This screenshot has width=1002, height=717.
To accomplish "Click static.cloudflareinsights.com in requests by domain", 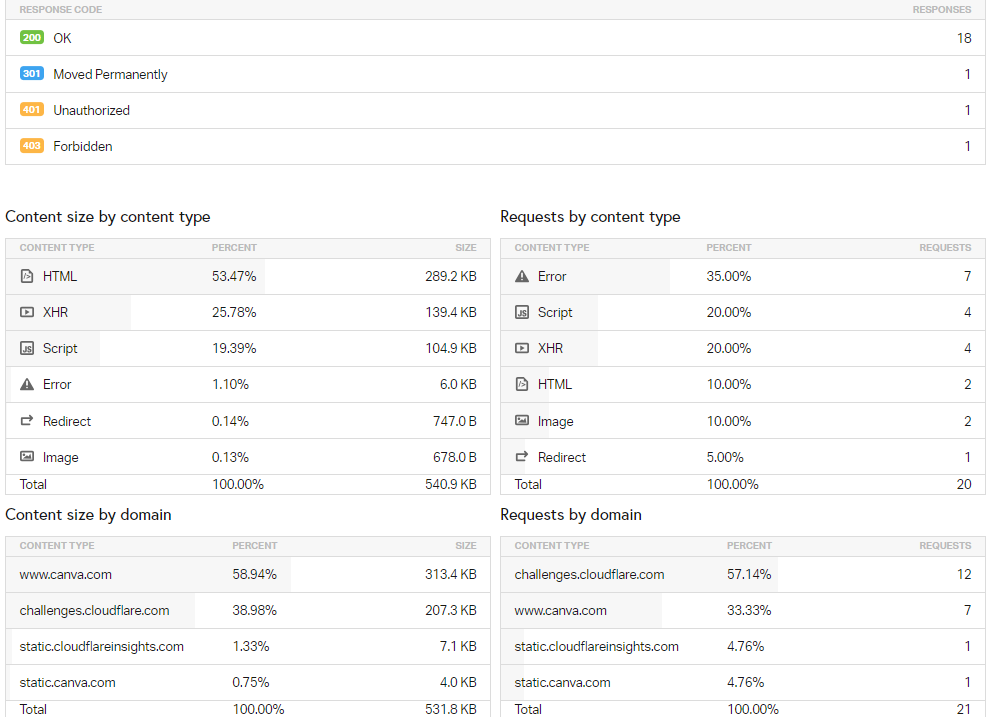I will [596, 646].
